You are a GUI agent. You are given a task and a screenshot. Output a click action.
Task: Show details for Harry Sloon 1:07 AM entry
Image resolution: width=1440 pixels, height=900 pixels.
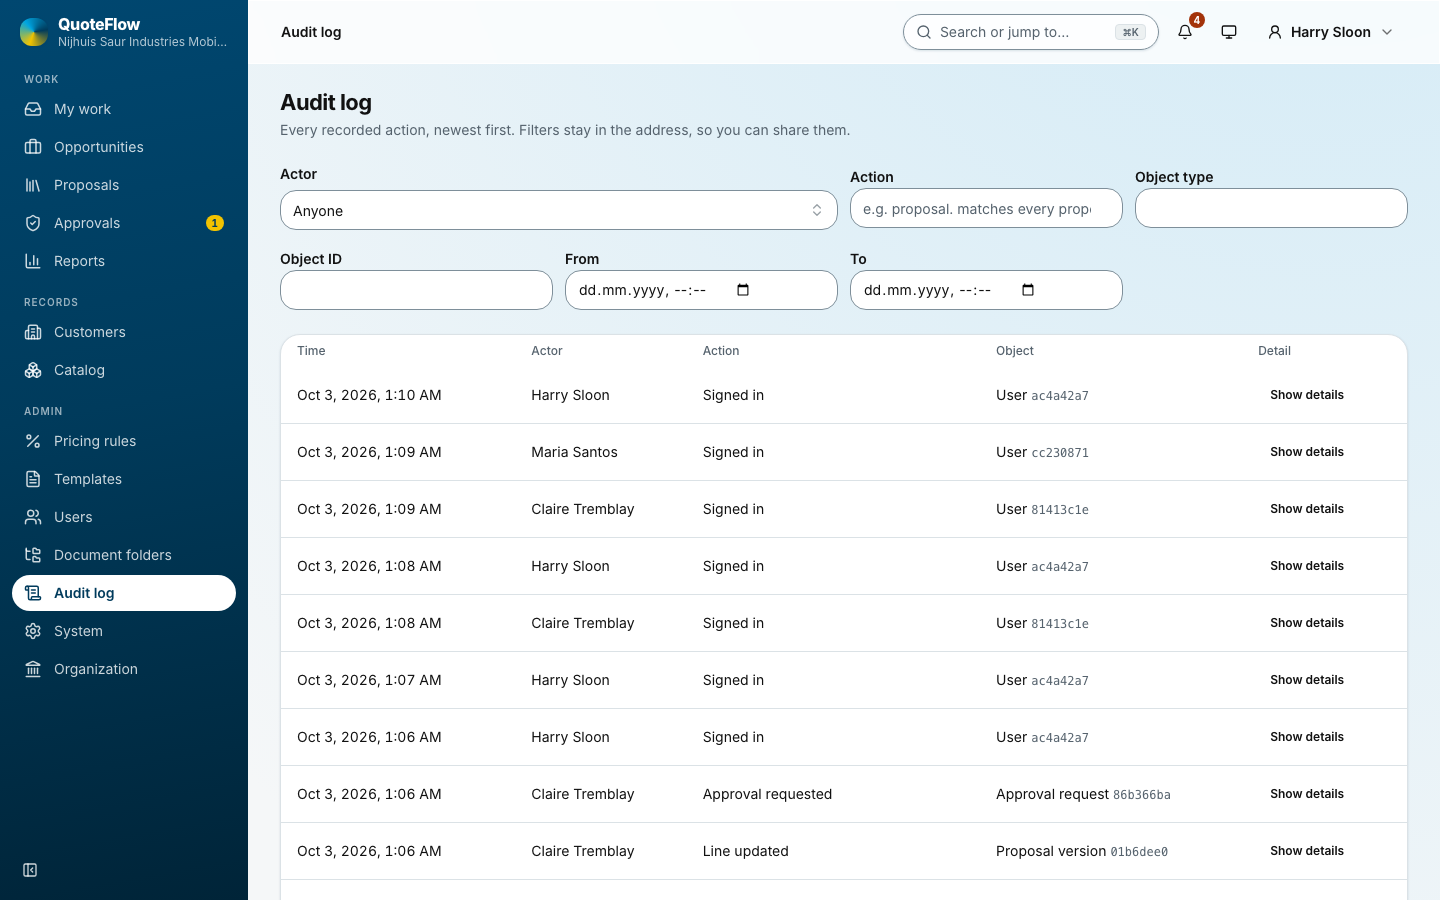coord(1307,680)
